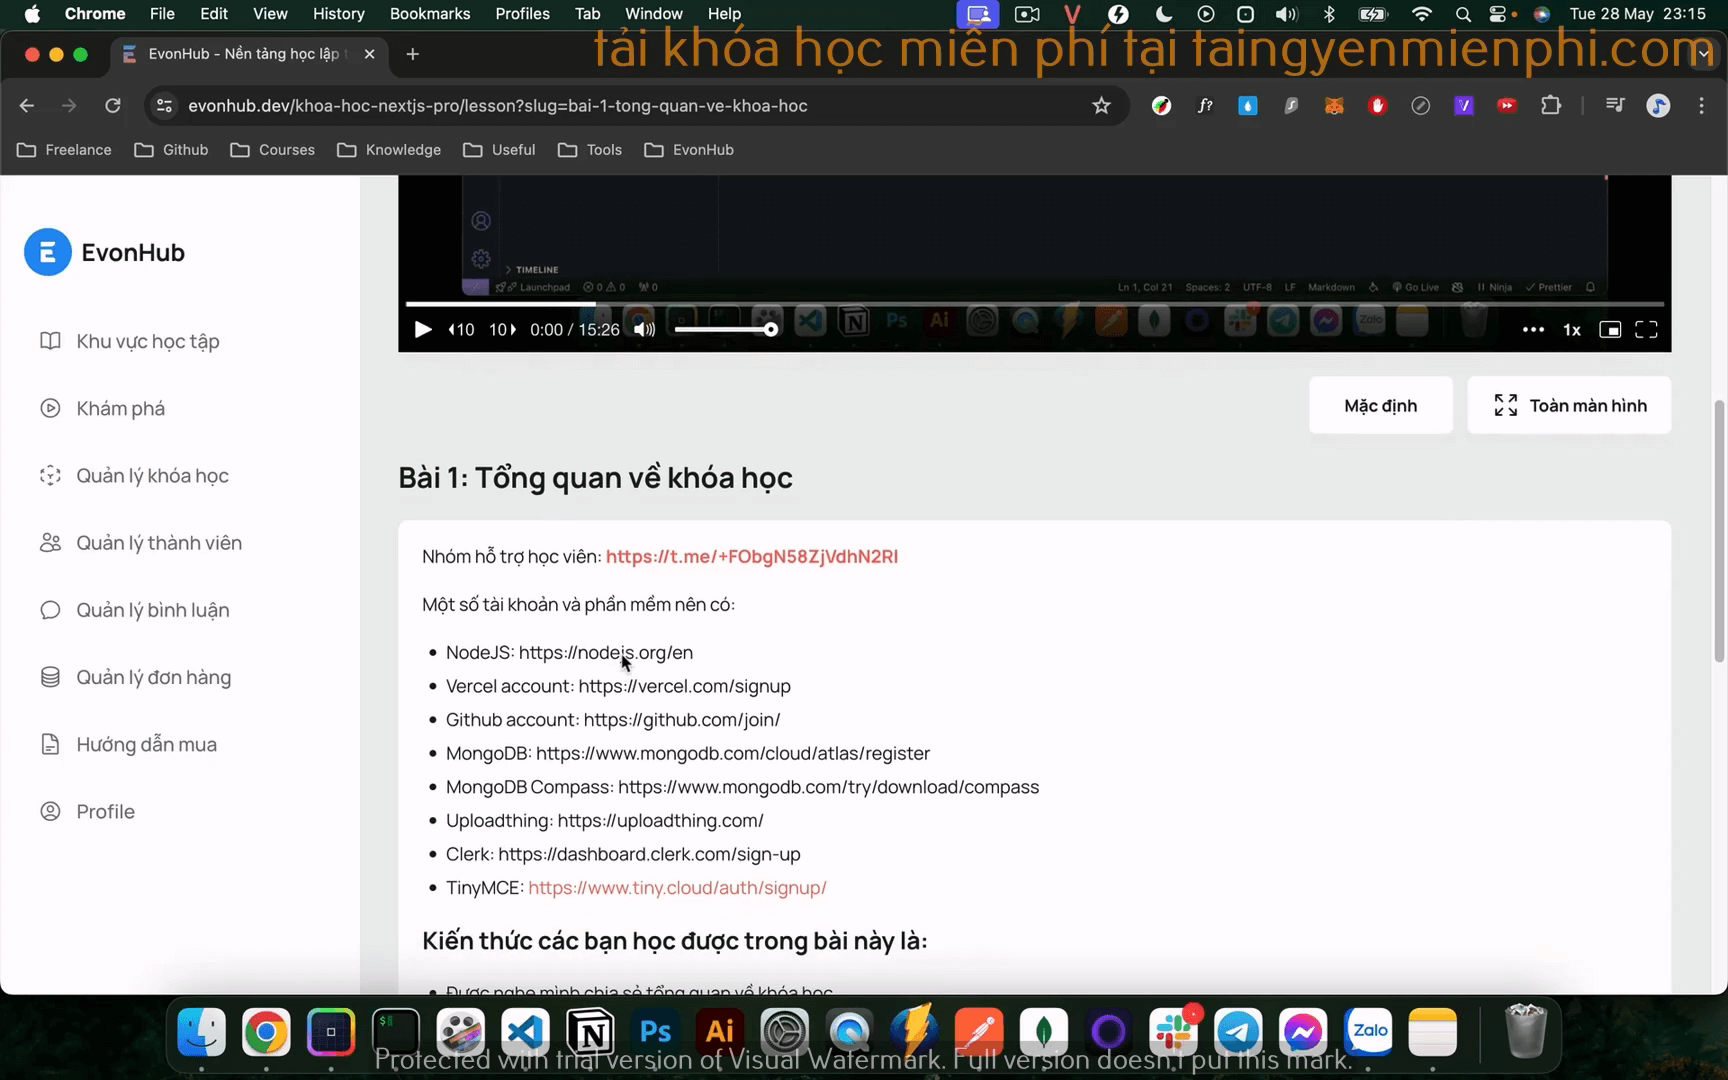Reload the current page
The width and height of the screenshot is (1728, 1080).
tap(113, 106)
